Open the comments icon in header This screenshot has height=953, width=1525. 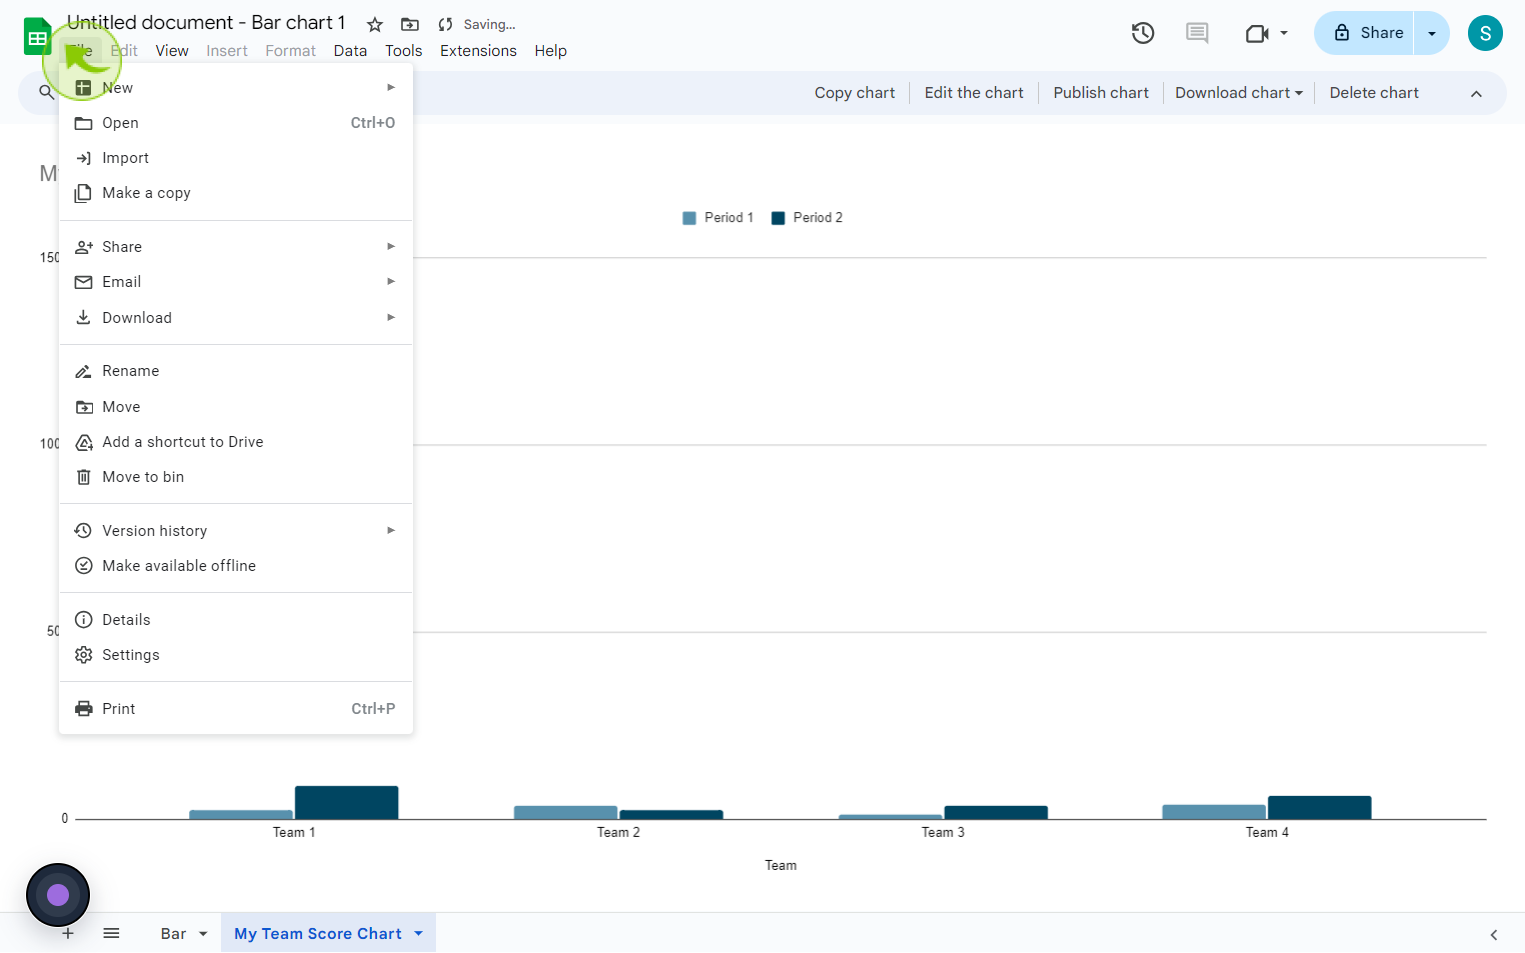pos(1197,33)
